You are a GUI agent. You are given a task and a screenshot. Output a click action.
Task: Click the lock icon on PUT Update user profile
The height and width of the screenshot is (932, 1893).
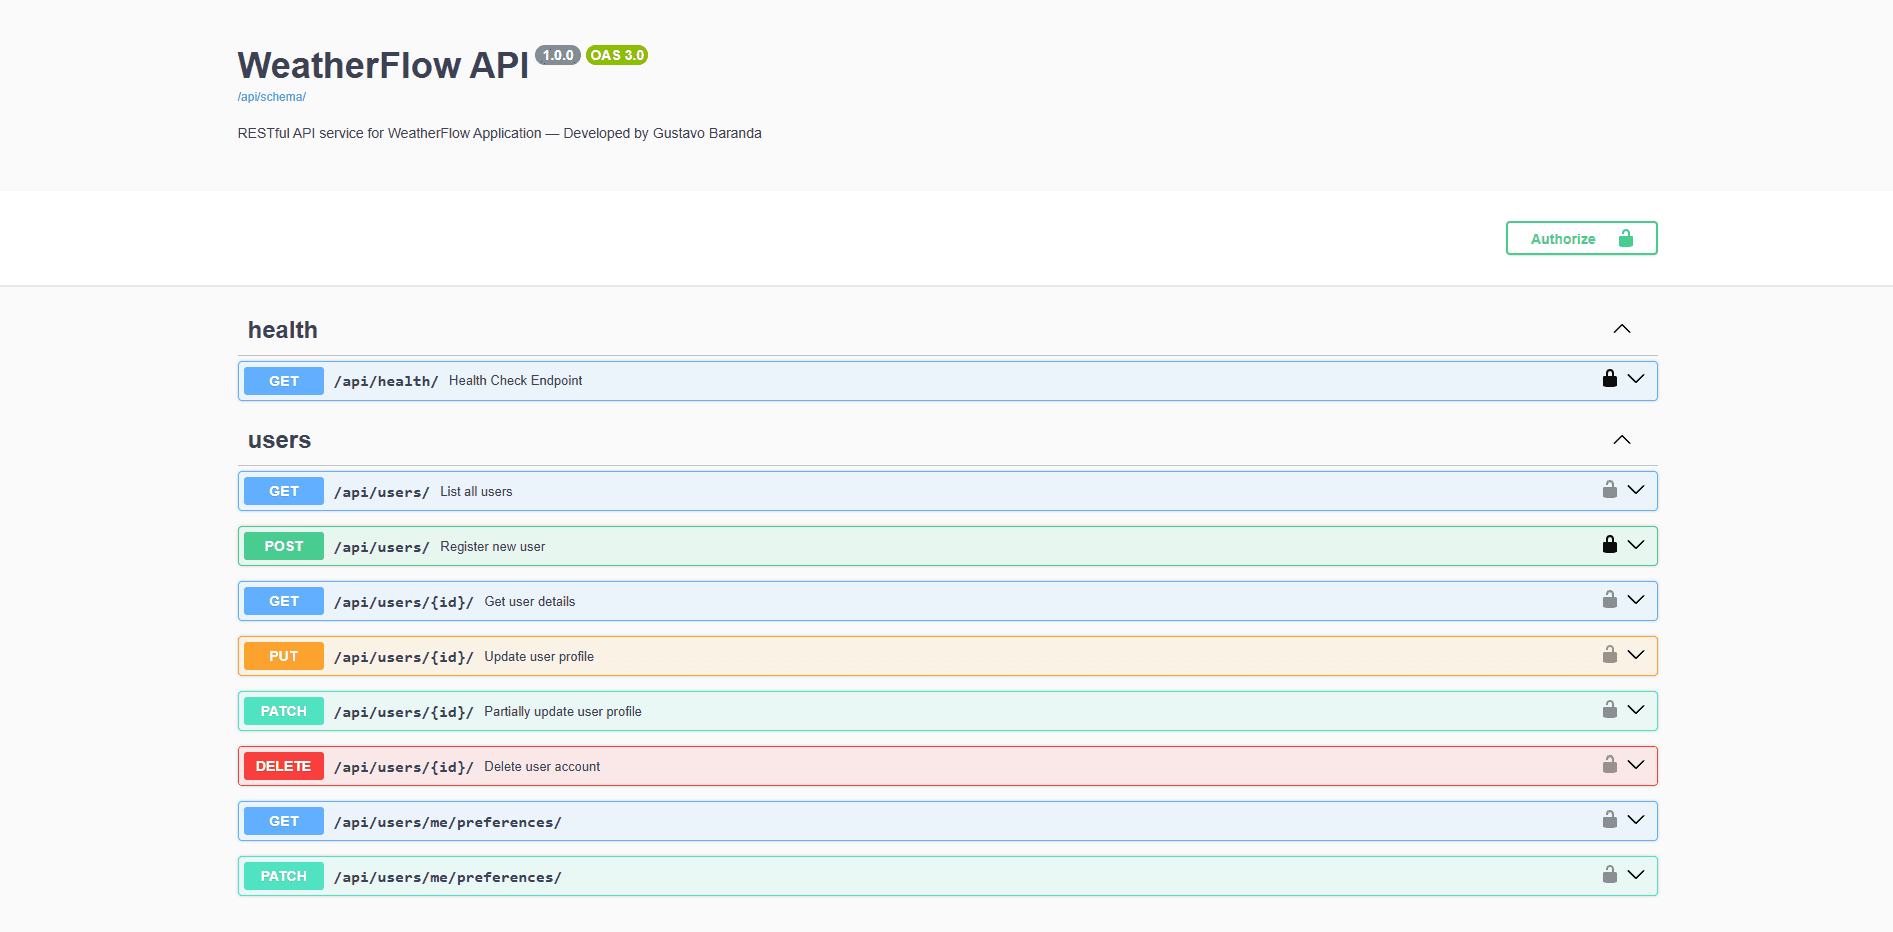(x=1610, y=654)
